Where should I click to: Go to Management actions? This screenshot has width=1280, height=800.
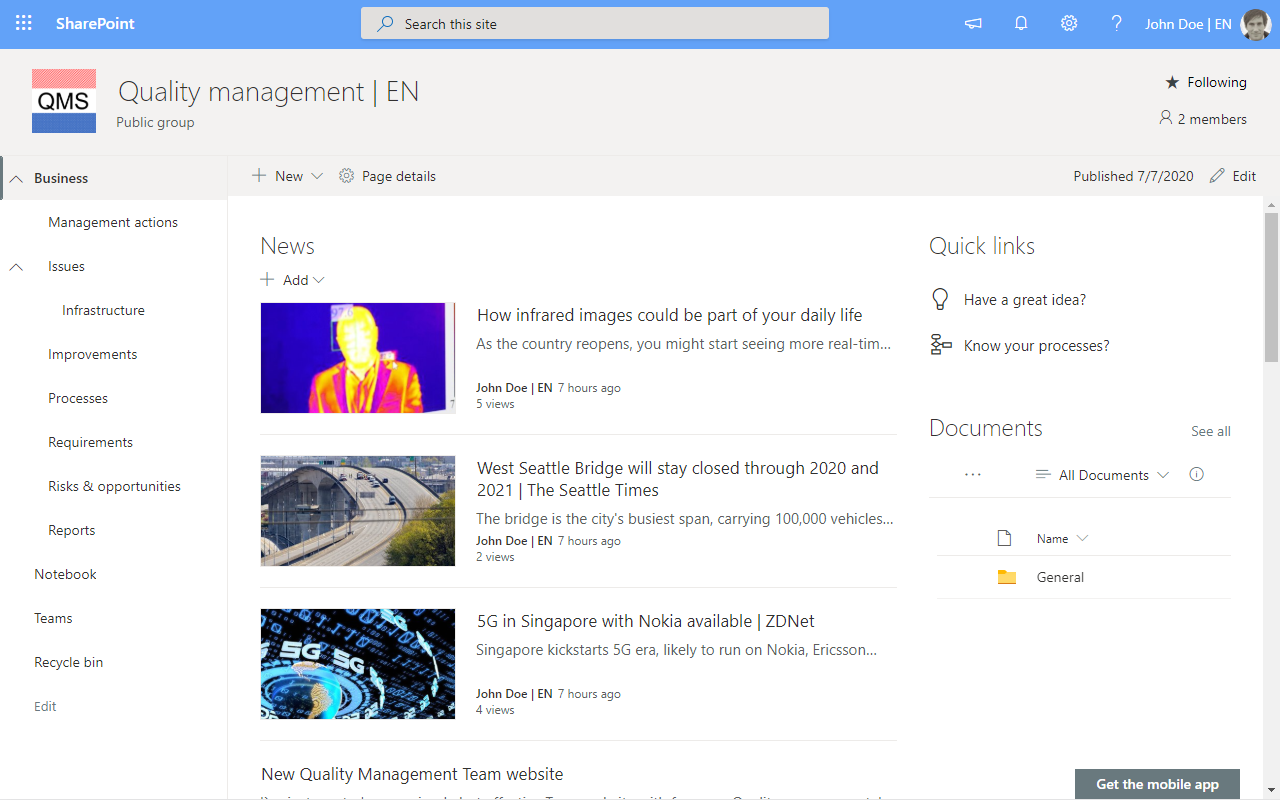click(113, 222)
